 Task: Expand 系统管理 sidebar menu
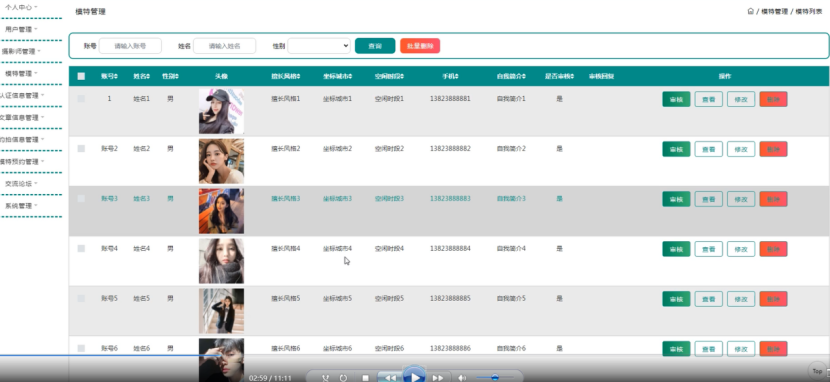pos(21,206)
